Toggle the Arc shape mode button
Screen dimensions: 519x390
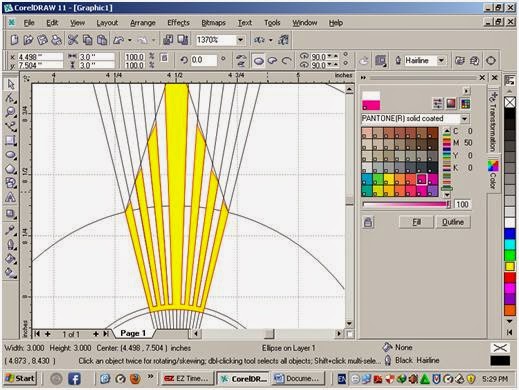click(286, 61)
